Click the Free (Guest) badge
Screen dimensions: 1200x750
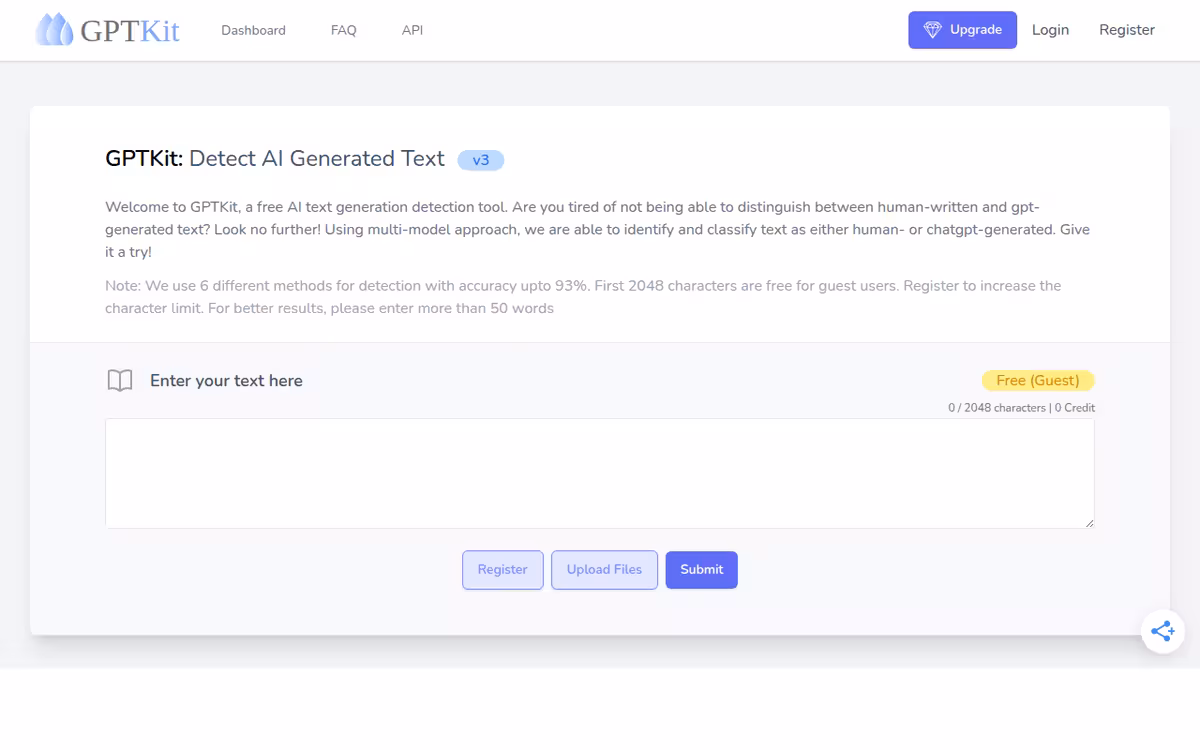click(1038, 380)
